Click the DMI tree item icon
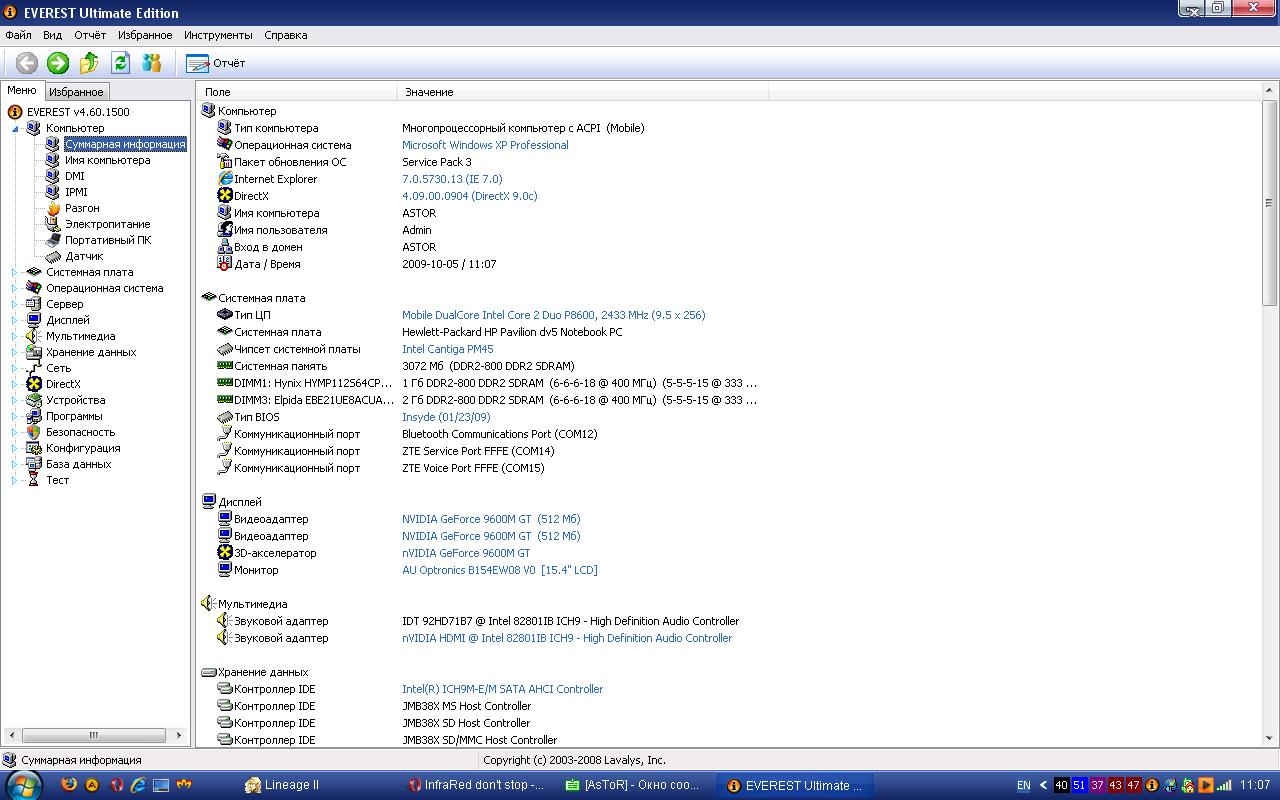The width and height of the screenshot is (1280, 800). (53, 176)
